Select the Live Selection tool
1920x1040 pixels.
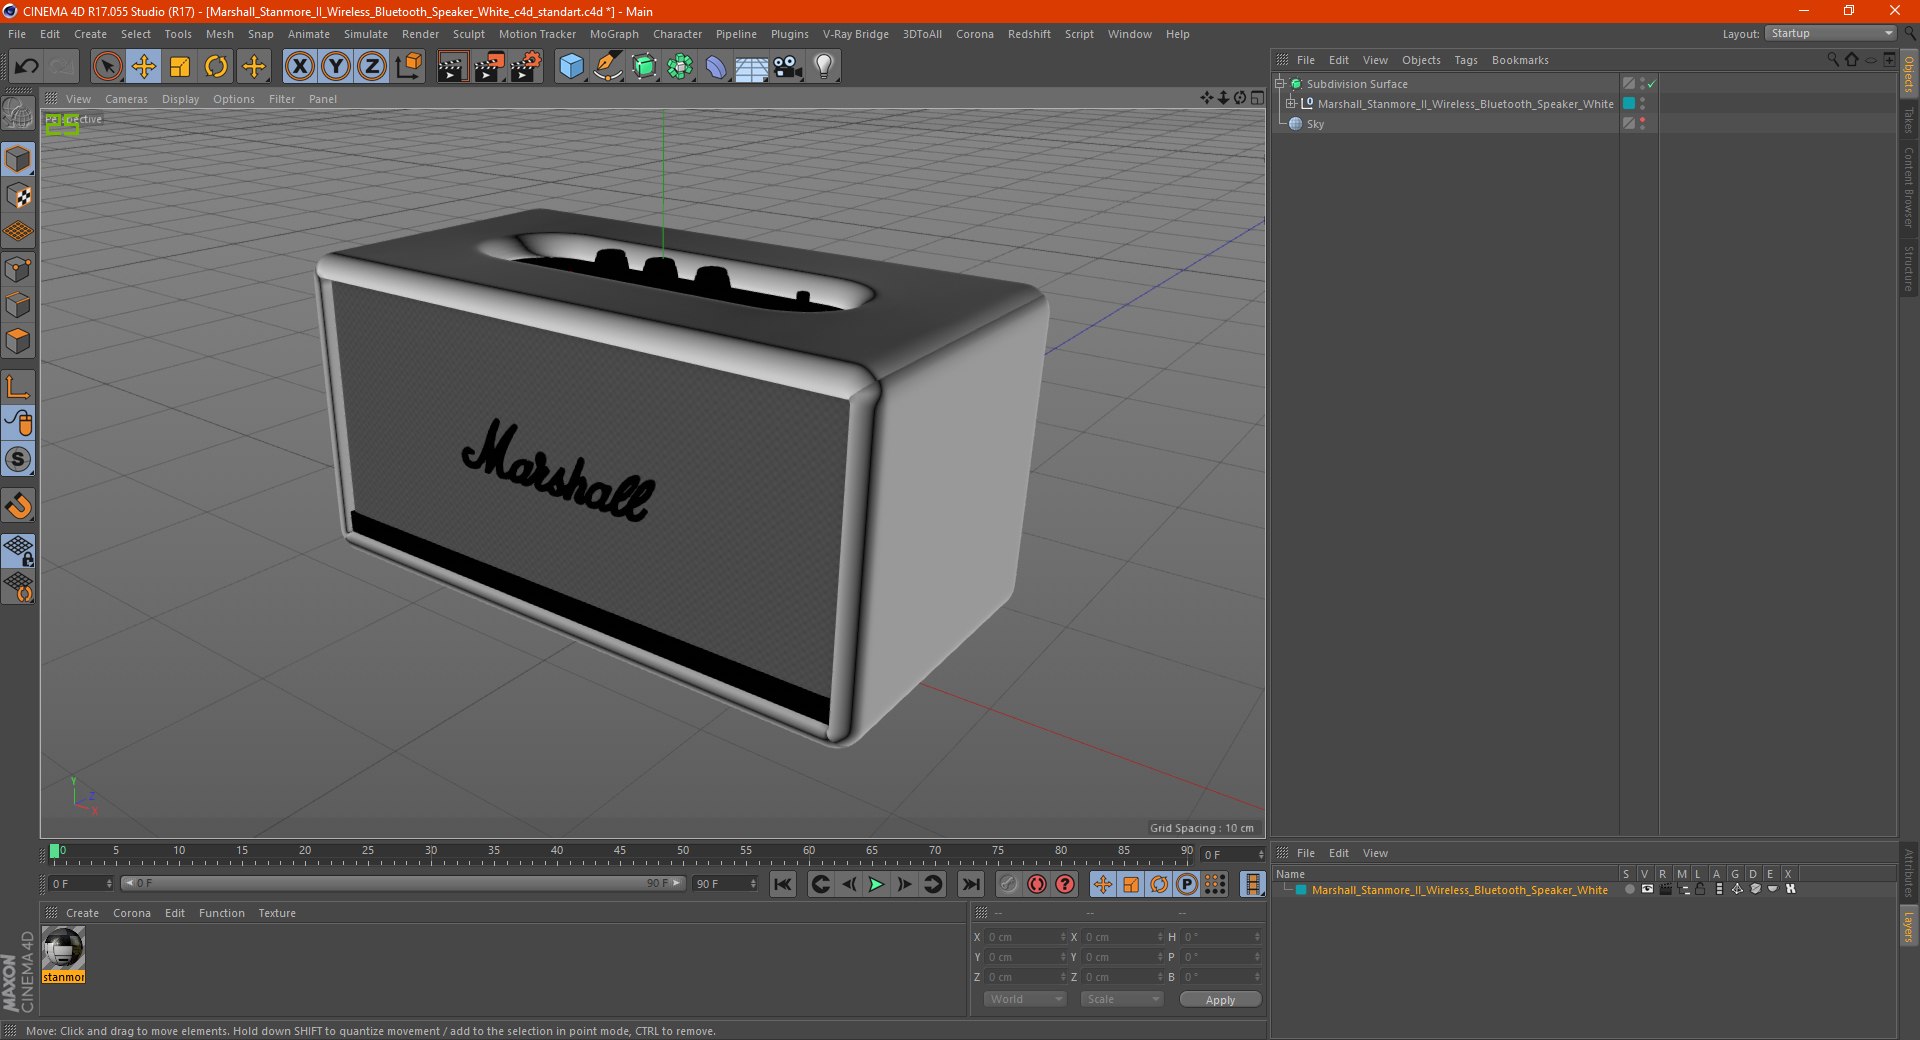tap(107, 67)
